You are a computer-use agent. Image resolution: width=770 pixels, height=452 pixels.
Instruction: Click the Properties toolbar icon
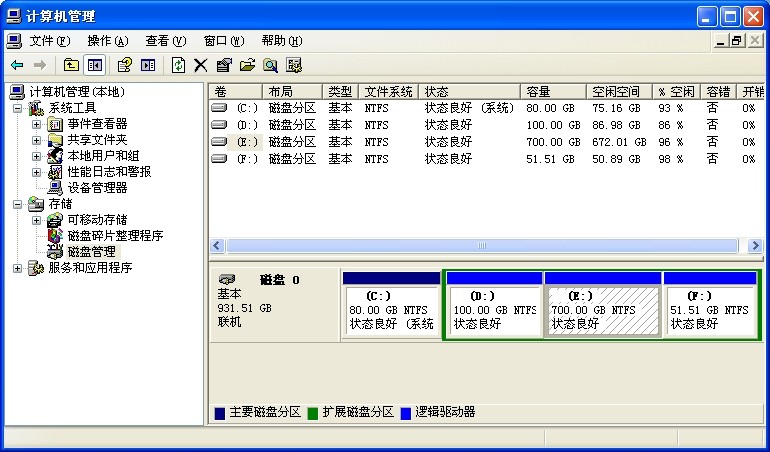[x=224, y=65]
